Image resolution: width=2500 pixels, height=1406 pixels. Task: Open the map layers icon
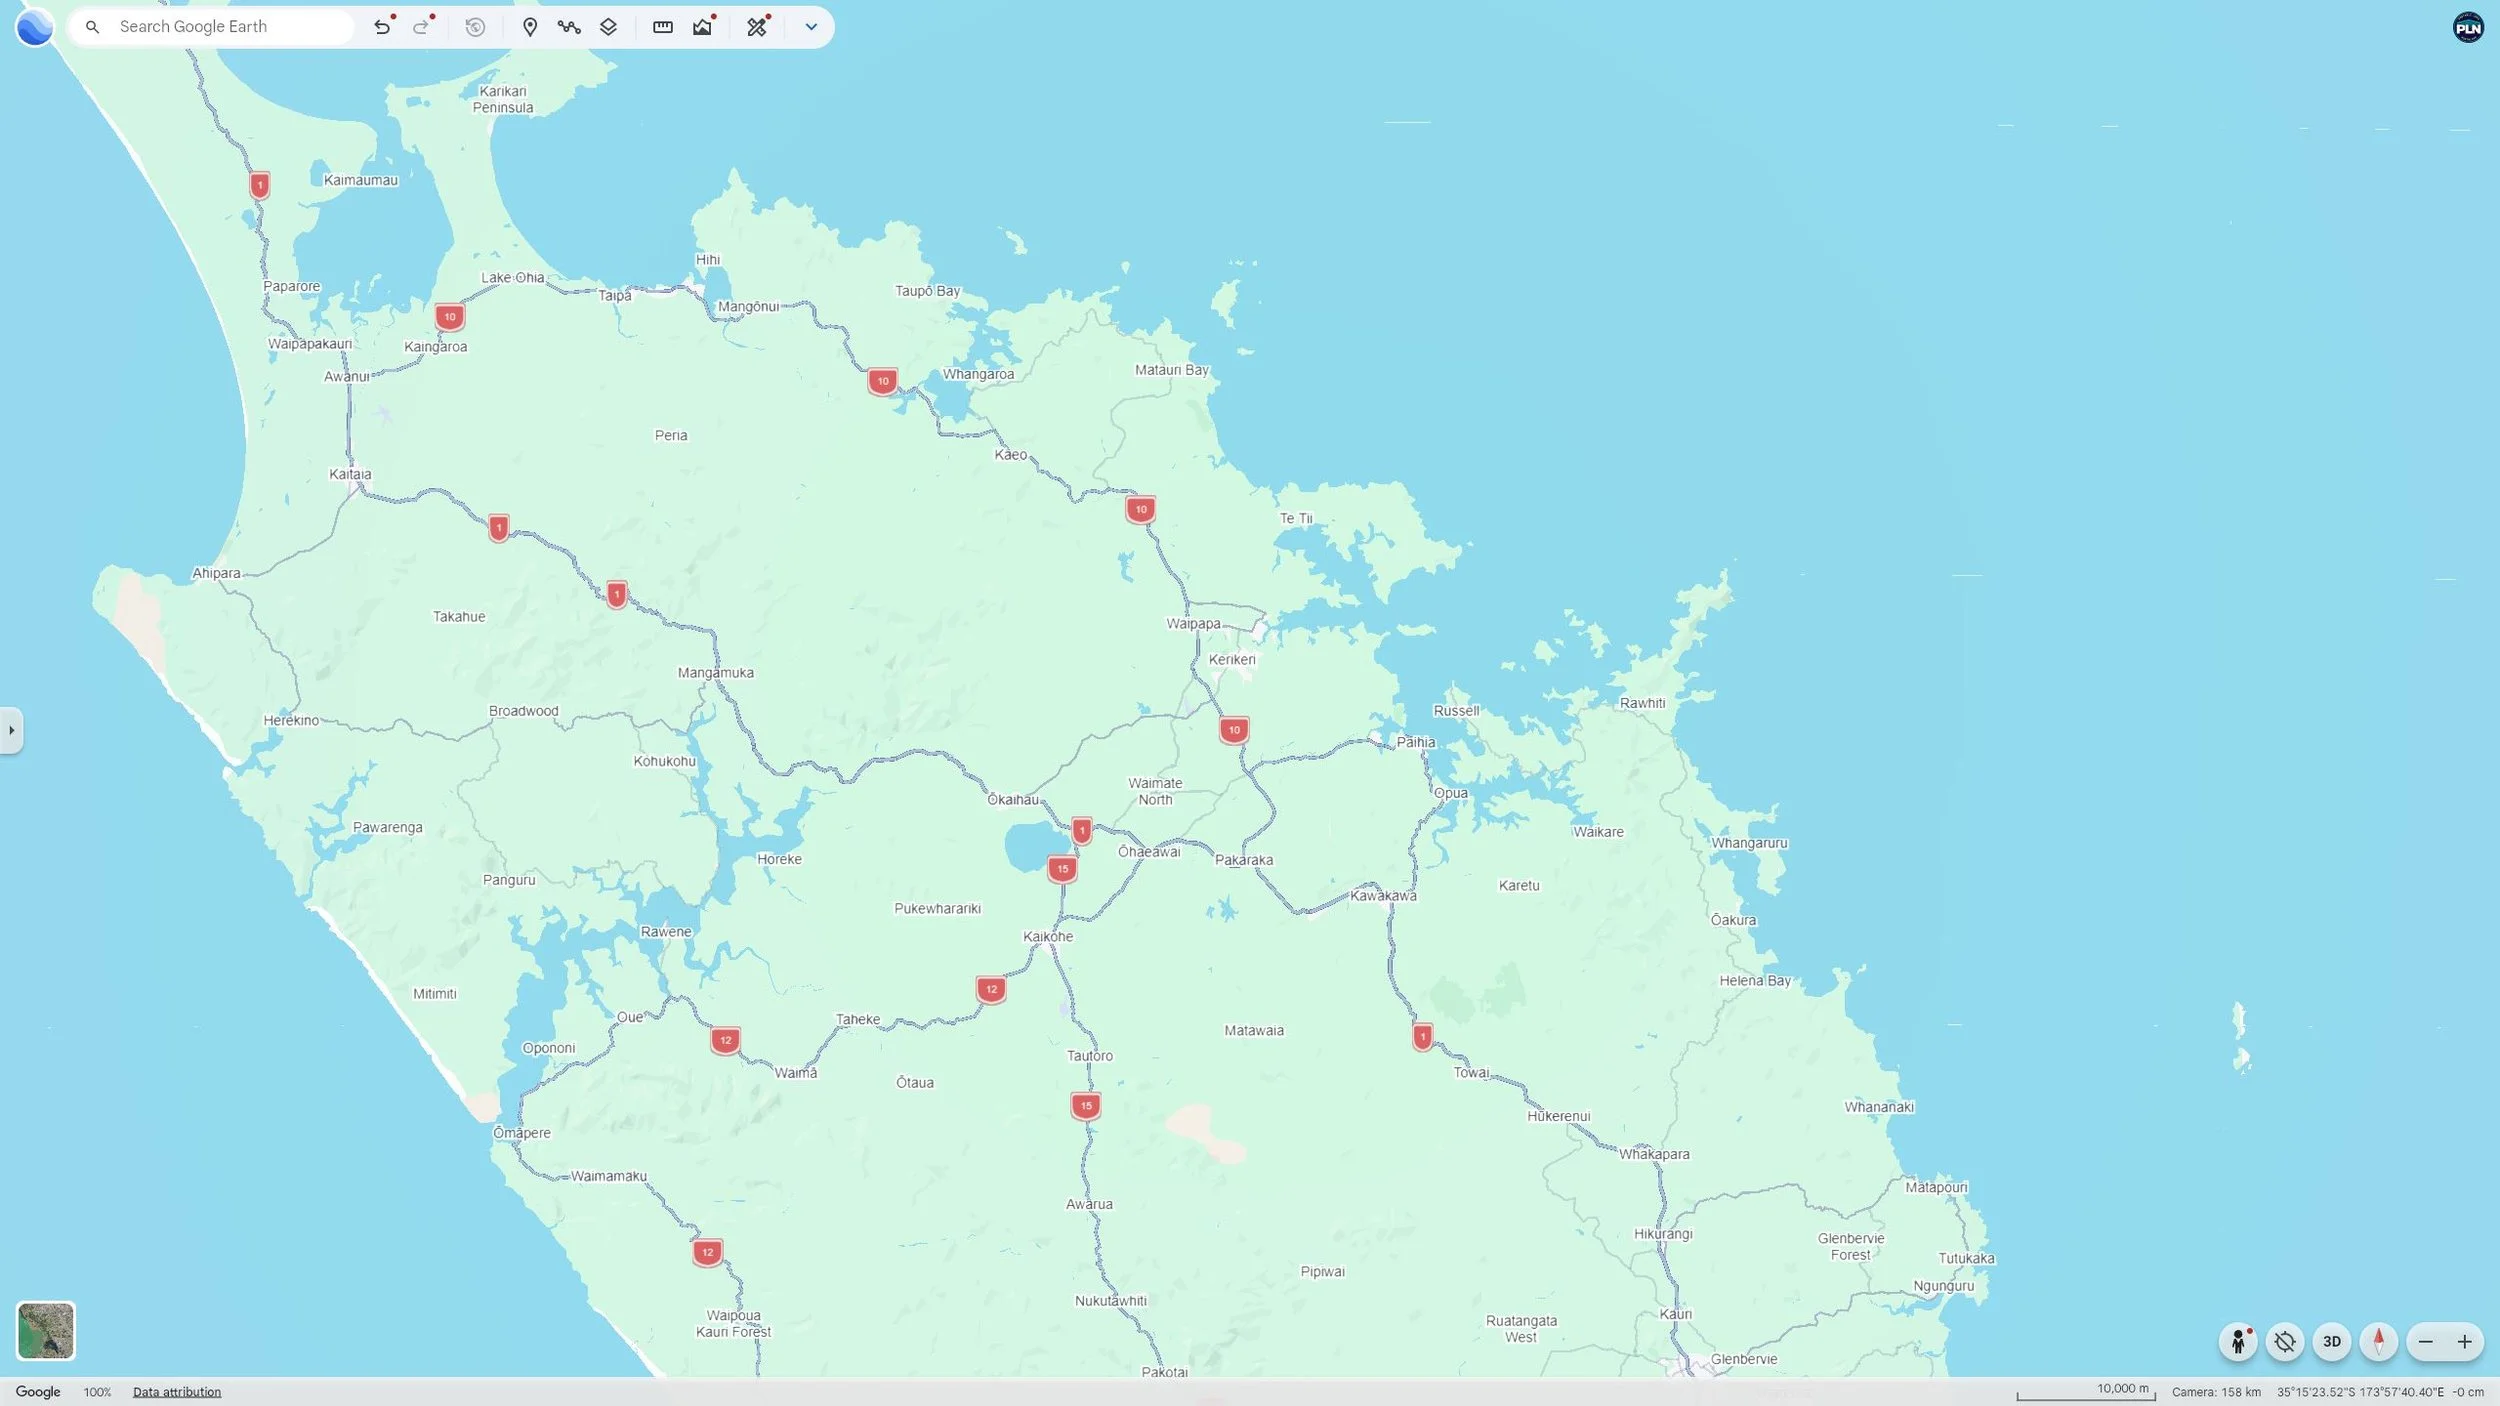tap(608, 27)
